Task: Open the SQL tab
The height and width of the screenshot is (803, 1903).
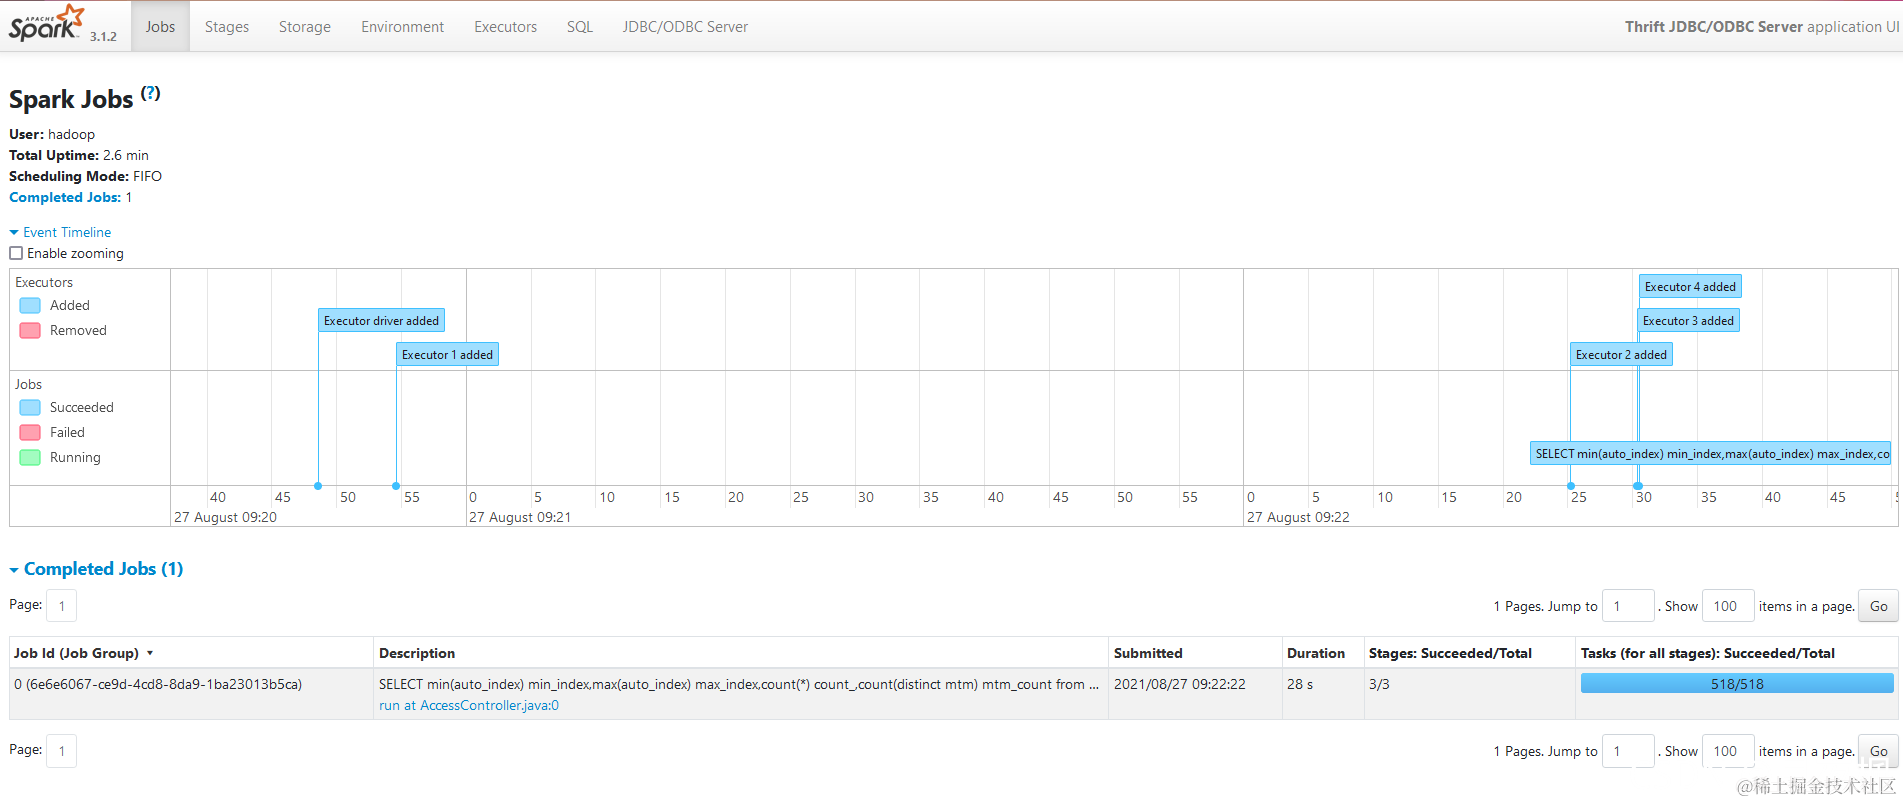Action: 580,27
